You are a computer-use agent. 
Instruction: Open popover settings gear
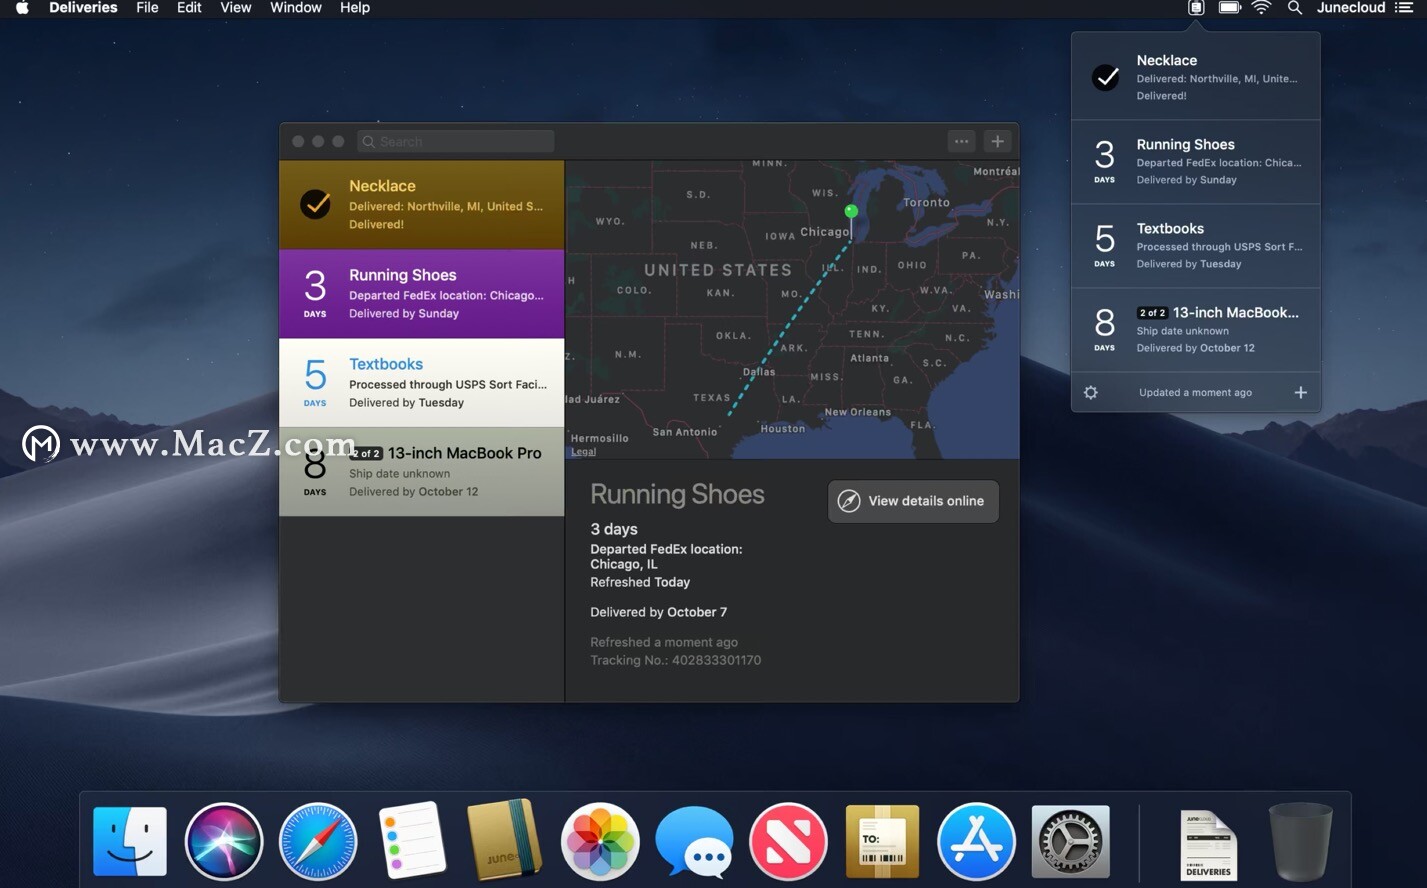[x=1091, y=393]
